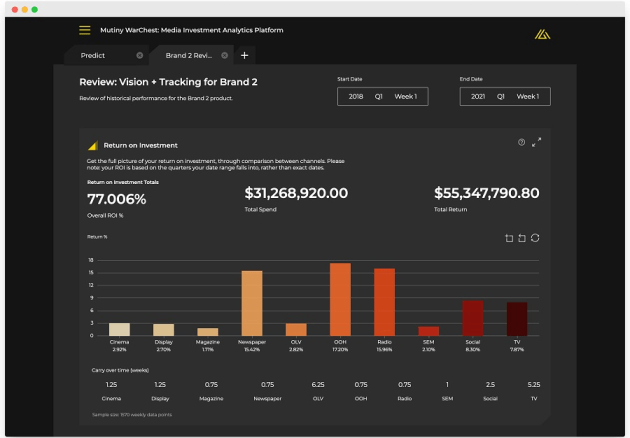Click the TV bar in chart
The height and width of the screenshot is (438, 630).
point(517,319)
